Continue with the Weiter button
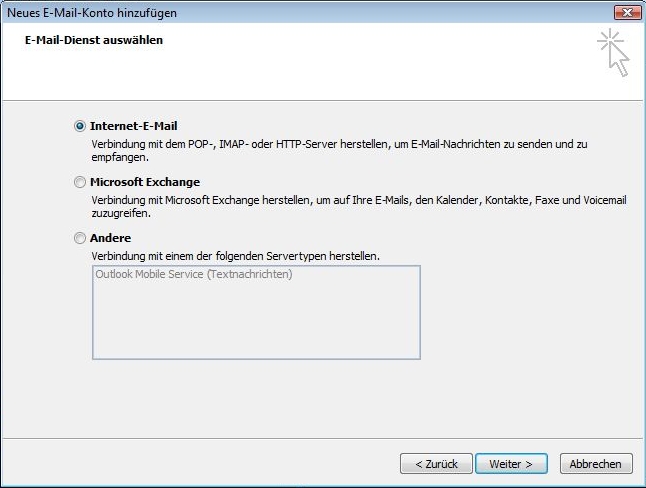This screenshot has height=488, width=646. 511,464
